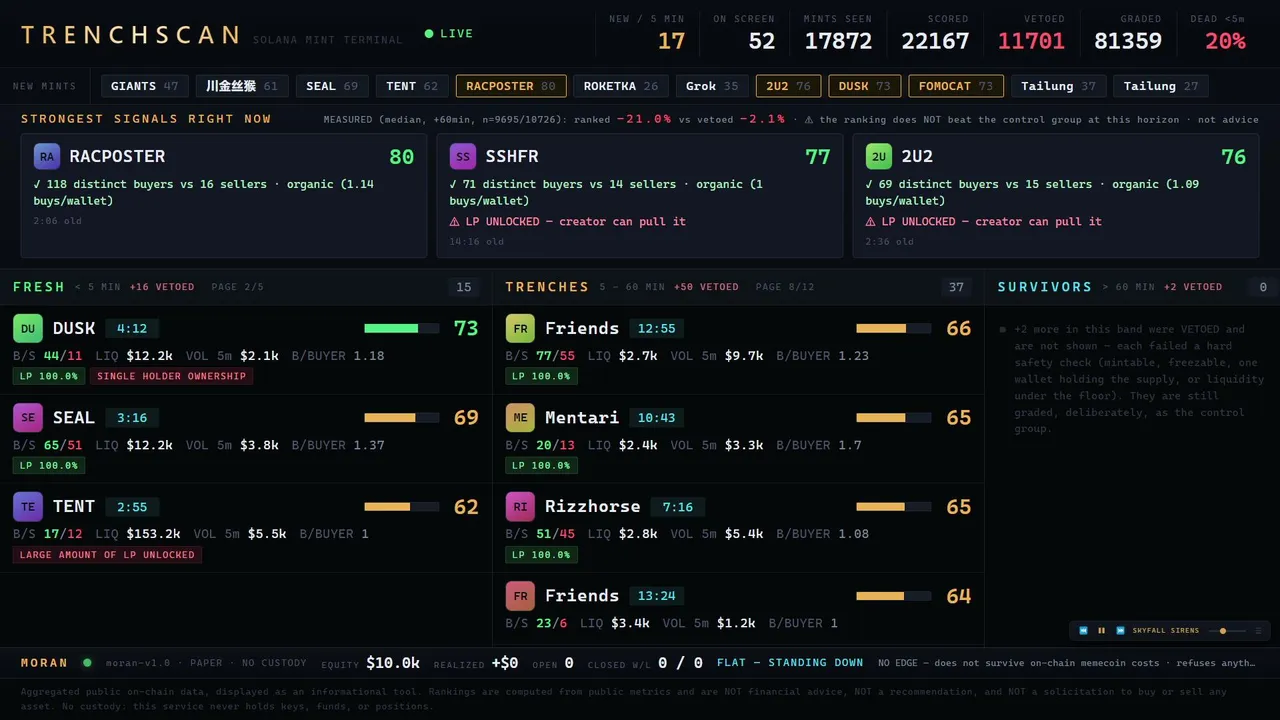
Task: Click the TRENCHES count badge 37
Action: coord(956,287)
